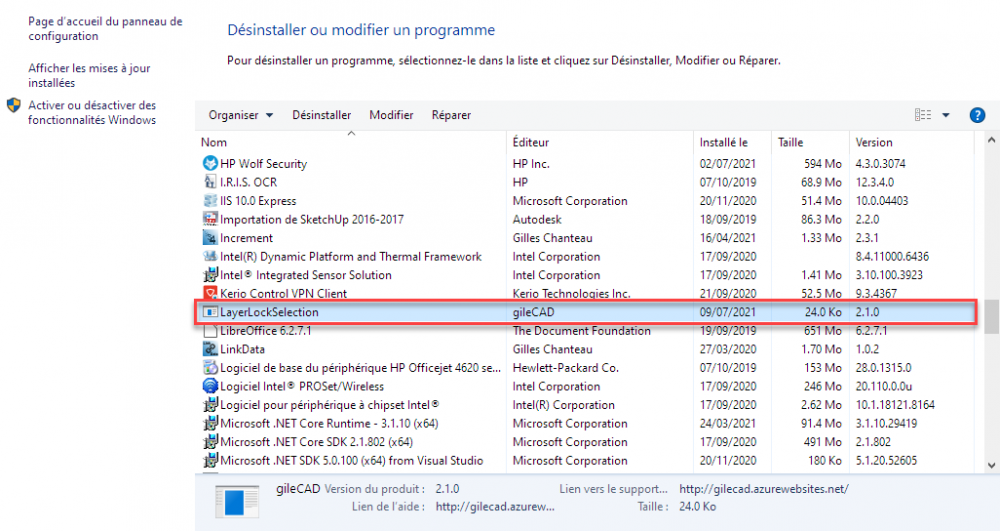Click version 10.1.18121.8164 cell
Screen dimensions: 1000x531
(x=895, y=405)
